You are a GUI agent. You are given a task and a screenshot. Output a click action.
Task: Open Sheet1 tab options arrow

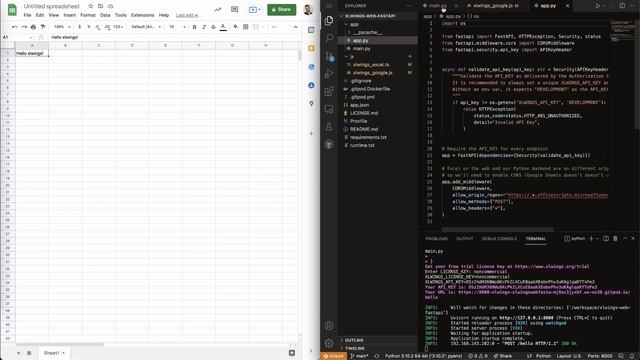coord(63,353)
